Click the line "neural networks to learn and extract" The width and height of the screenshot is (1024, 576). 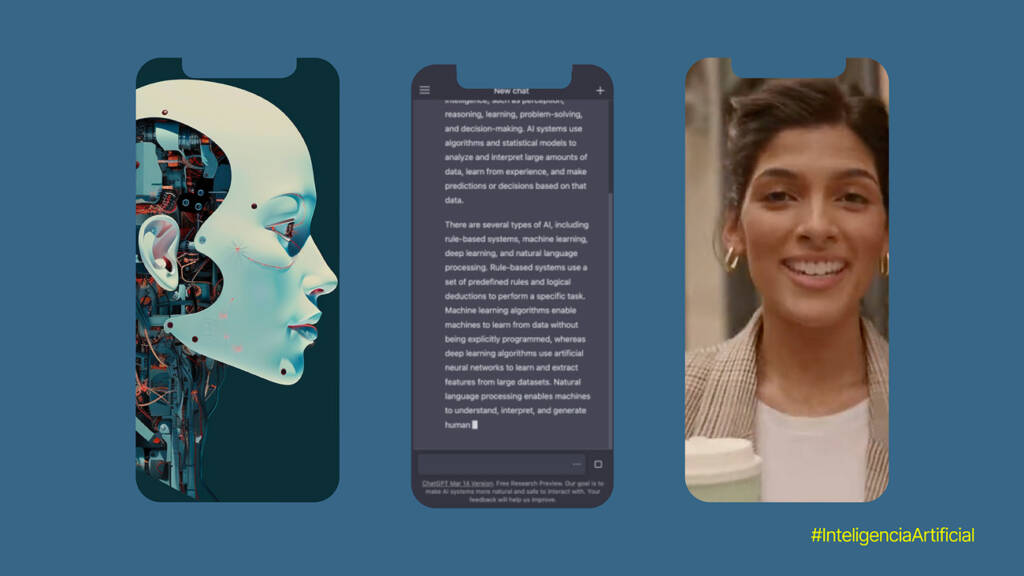click(x=511, y=368)
